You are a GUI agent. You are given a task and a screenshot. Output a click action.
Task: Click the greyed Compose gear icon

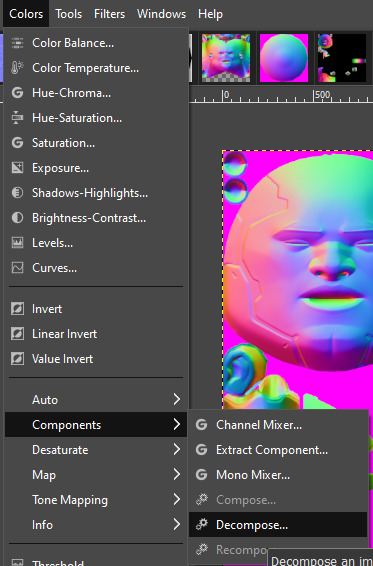coord(201,500)
